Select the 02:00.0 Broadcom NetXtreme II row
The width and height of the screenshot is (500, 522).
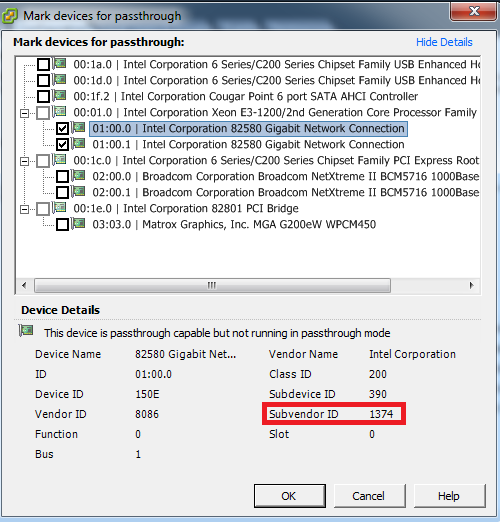(x=286, y=176)
